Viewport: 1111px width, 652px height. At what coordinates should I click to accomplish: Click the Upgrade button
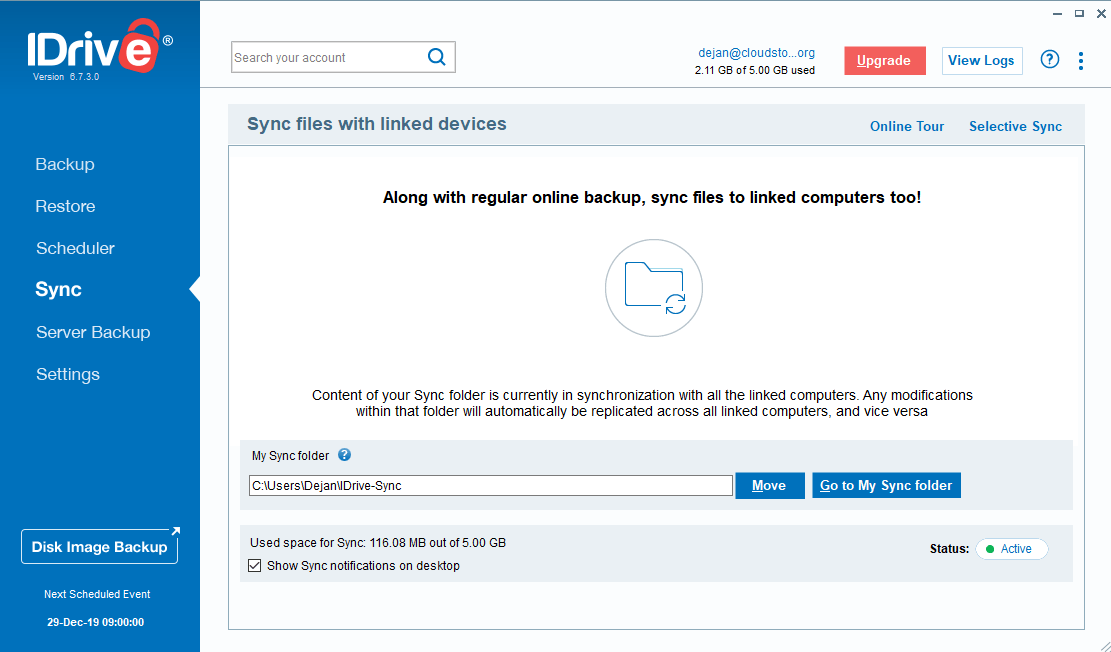[x=884, y=60]
